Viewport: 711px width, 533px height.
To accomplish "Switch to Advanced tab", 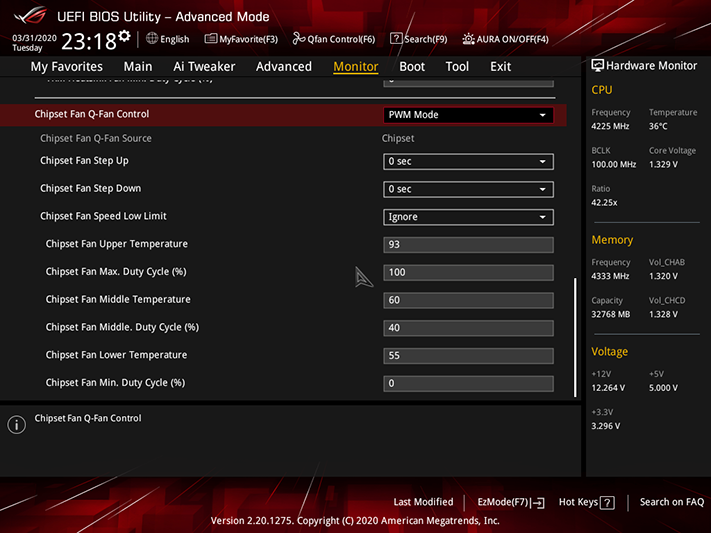I will click(283, 67).
